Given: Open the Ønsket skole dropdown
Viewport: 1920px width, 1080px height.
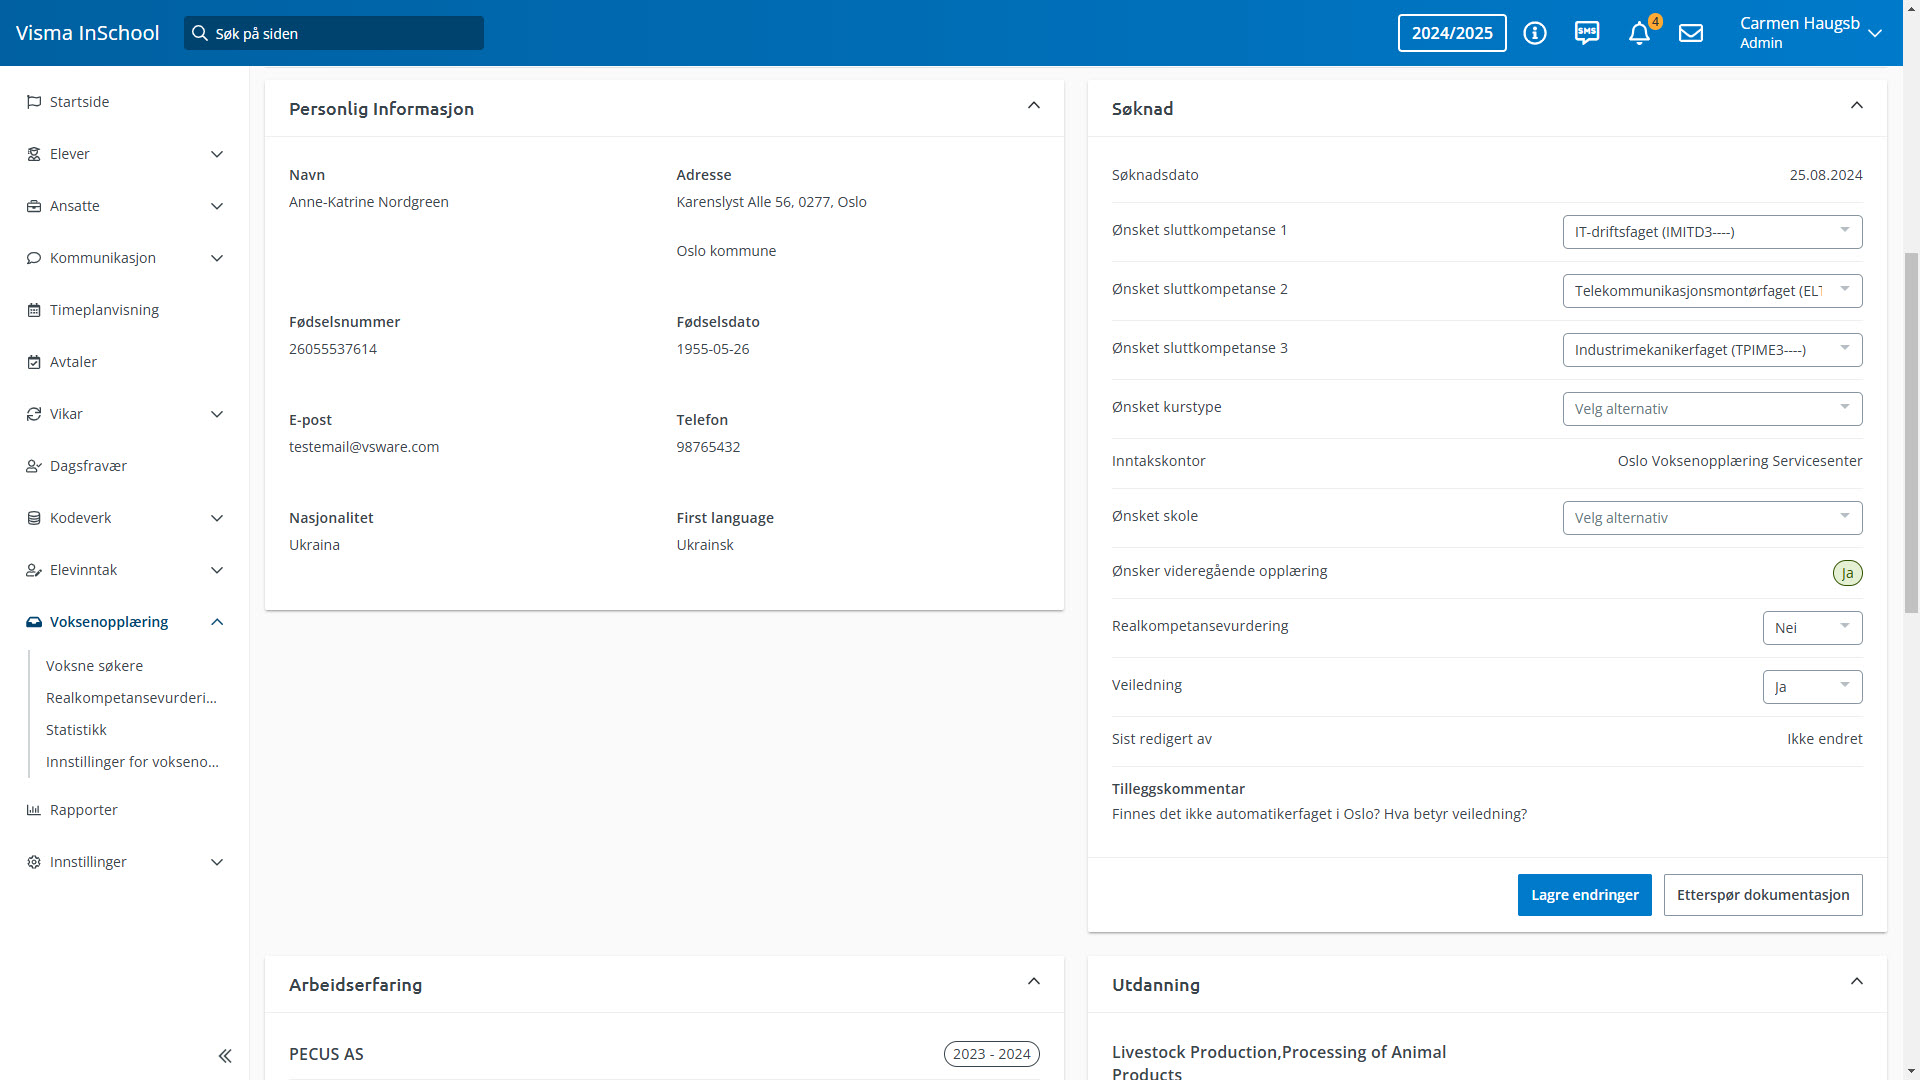Looking at the screenshot, I should pos(1712,518).
